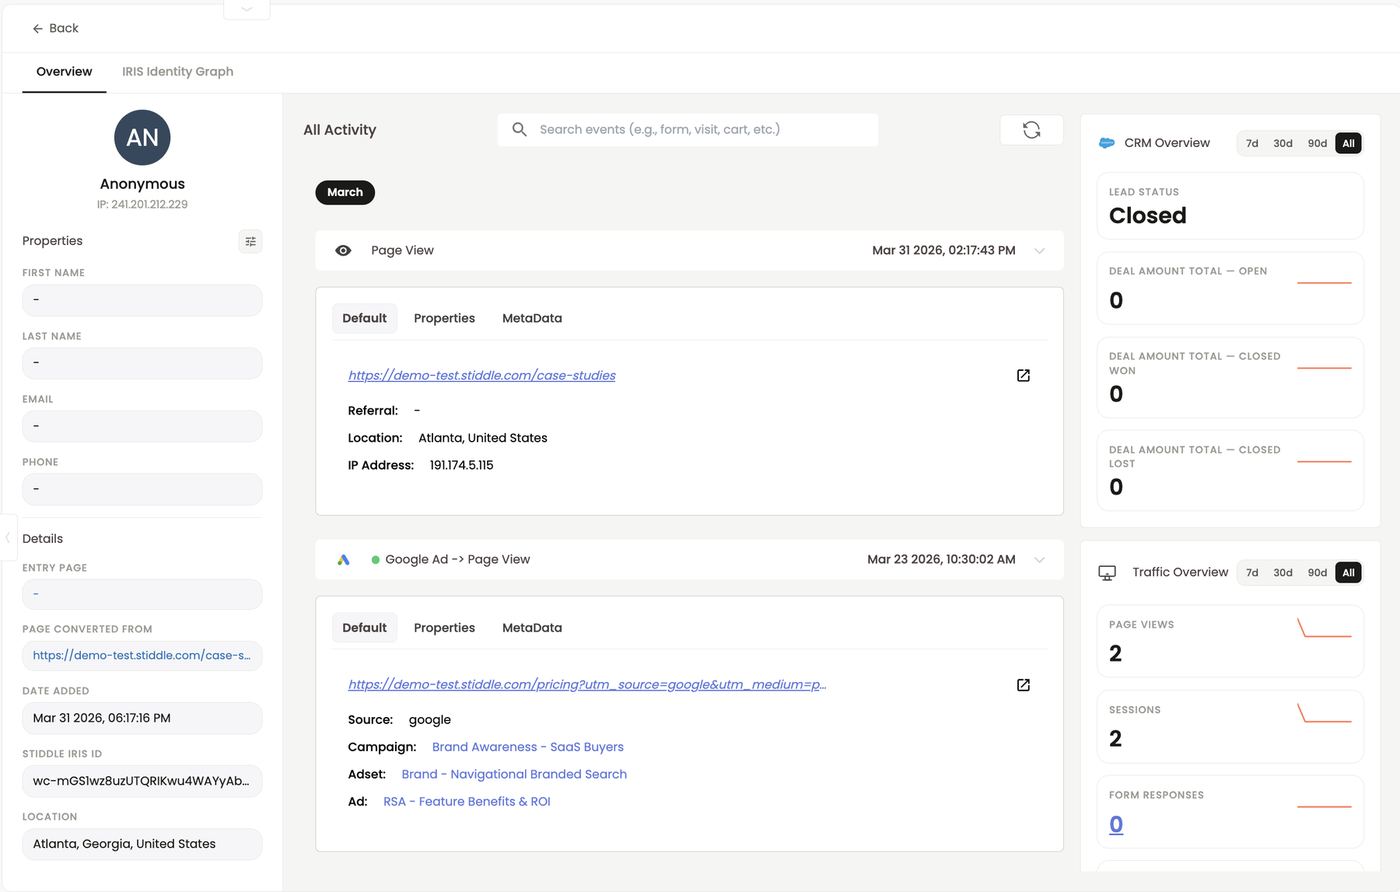Viewport: 1400px width, 892px height.
Task: Select All range in Traffic Overview
Action: (x=1348, y=573)
